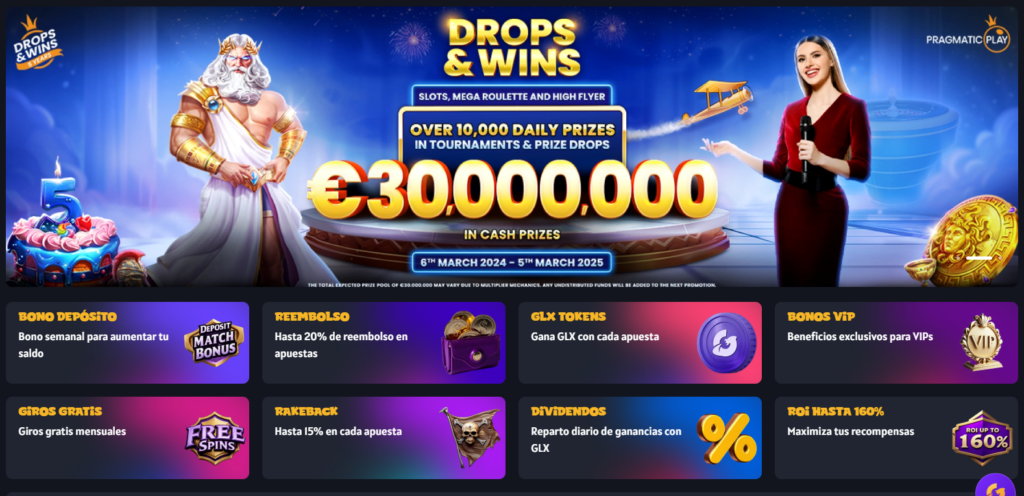Viewport: 1024px width, 496px height.
Task: Click the golden percent sign icon
Action: coord(727,437)
